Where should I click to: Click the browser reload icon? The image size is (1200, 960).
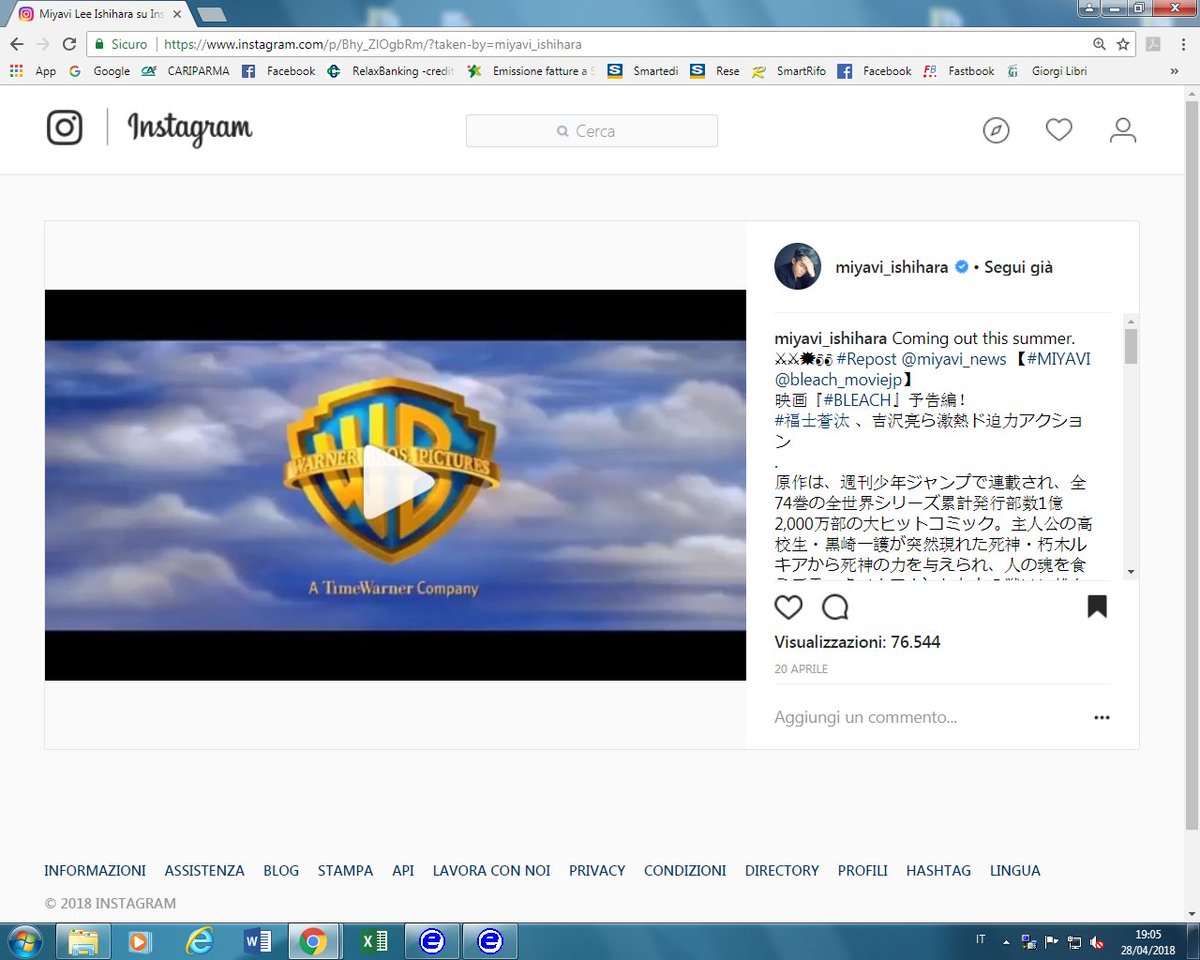click(69, 44)
